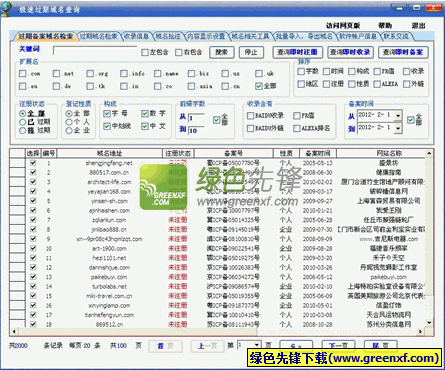Viewport: 445px width, 370px height.
Task: Enable the 右包含 checkbox
Action: (179, 52)
